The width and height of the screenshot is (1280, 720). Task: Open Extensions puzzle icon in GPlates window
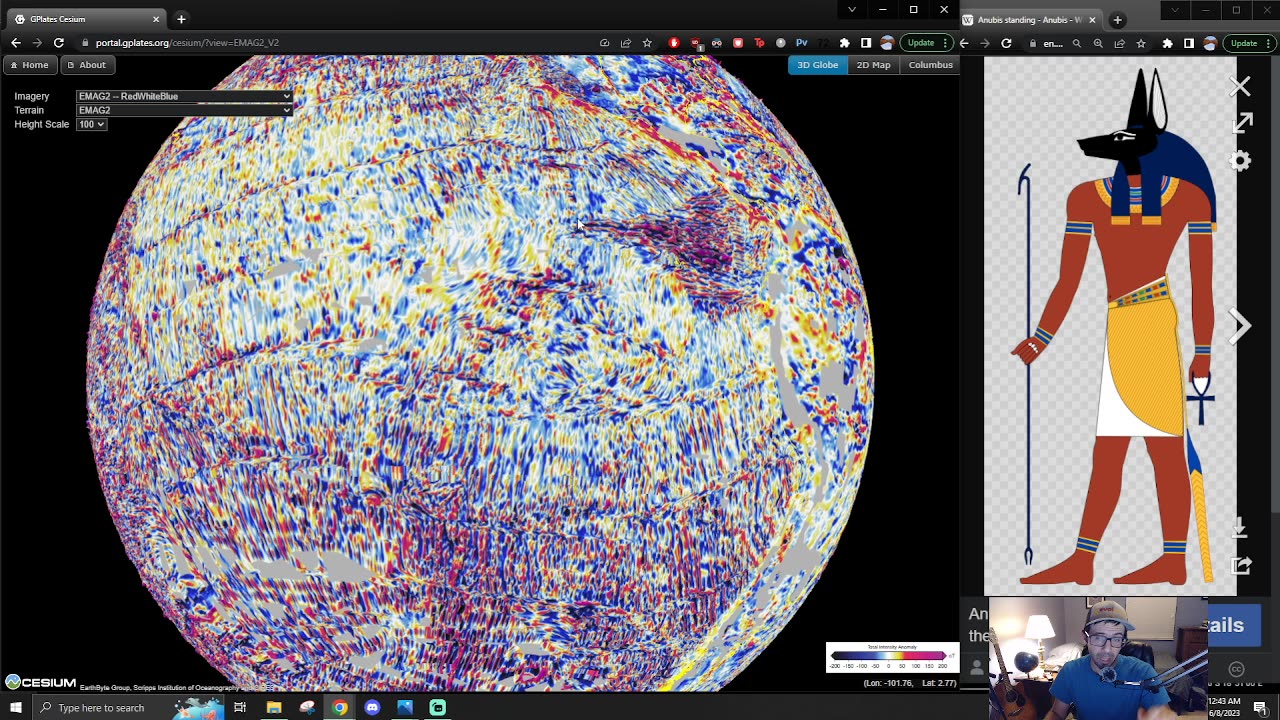click(845, 43)
